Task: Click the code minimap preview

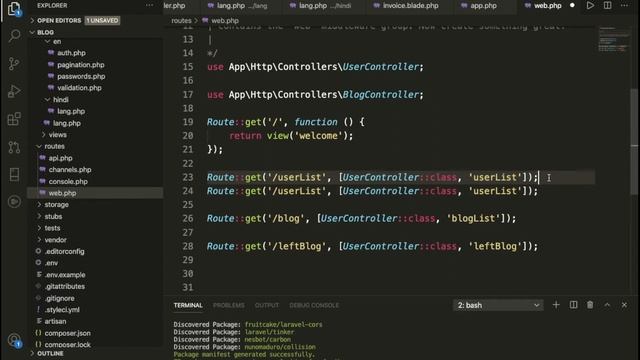Action: pos(614,40)
